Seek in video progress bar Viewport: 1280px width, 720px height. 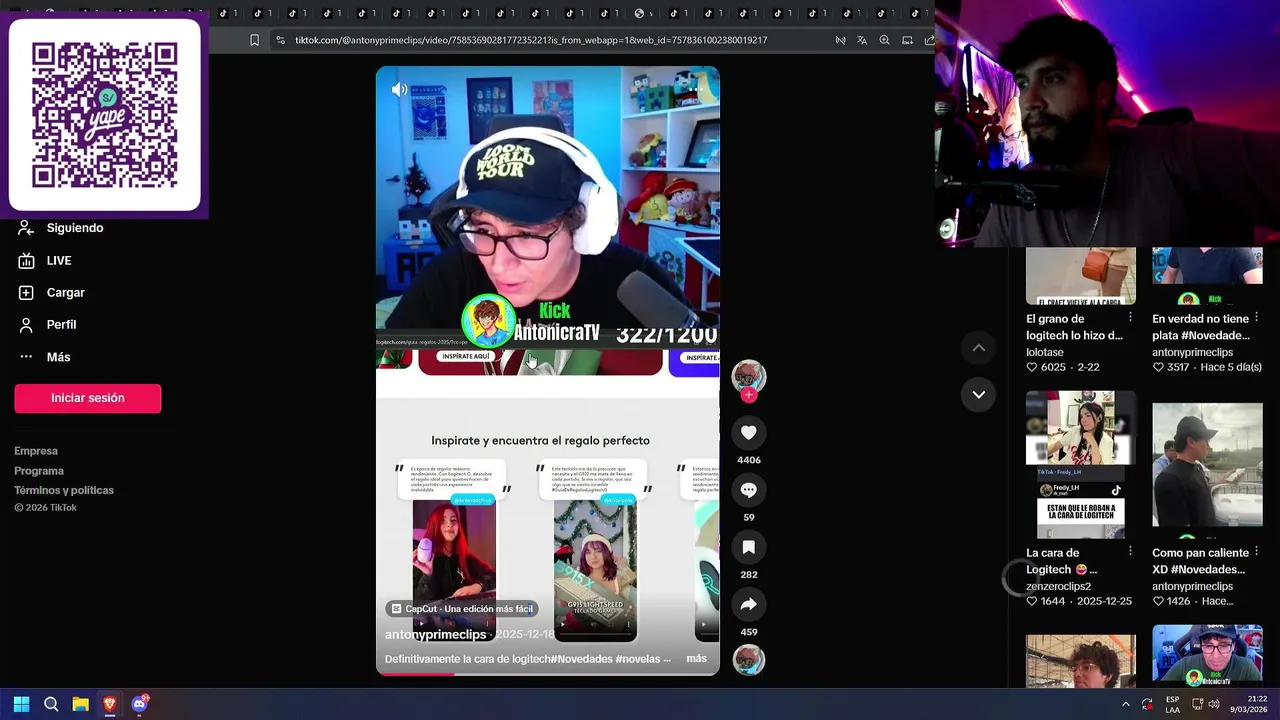coord(547,673)
